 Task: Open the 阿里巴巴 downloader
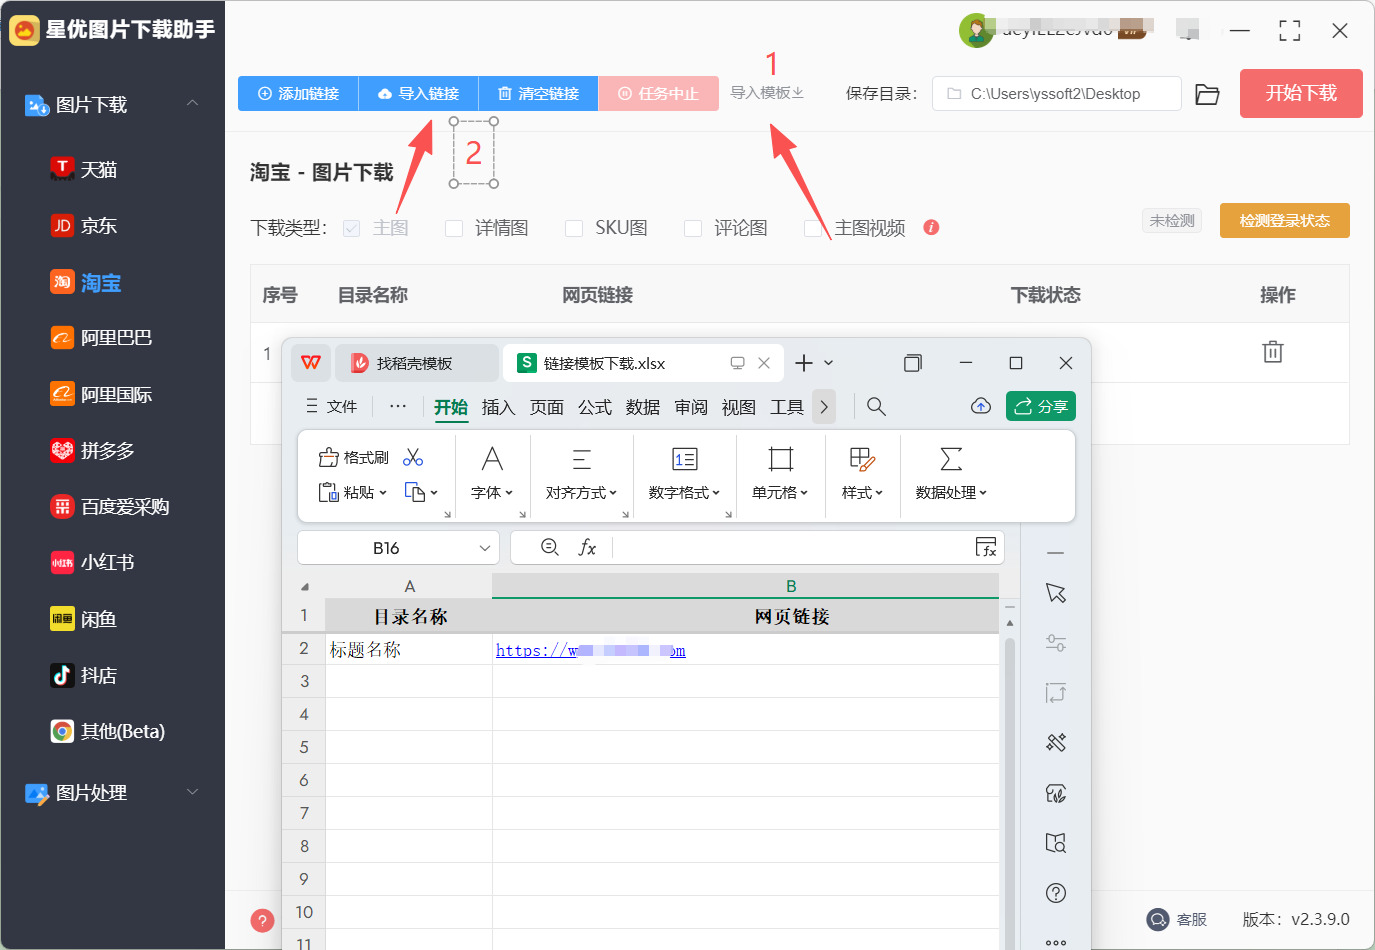point(101,338)
